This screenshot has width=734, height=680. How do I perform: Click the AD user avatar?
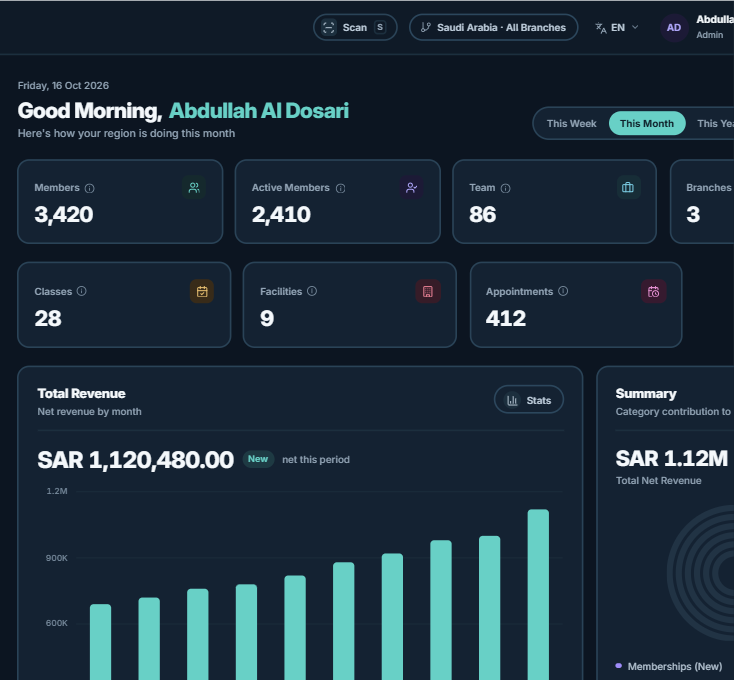[674, 28]
